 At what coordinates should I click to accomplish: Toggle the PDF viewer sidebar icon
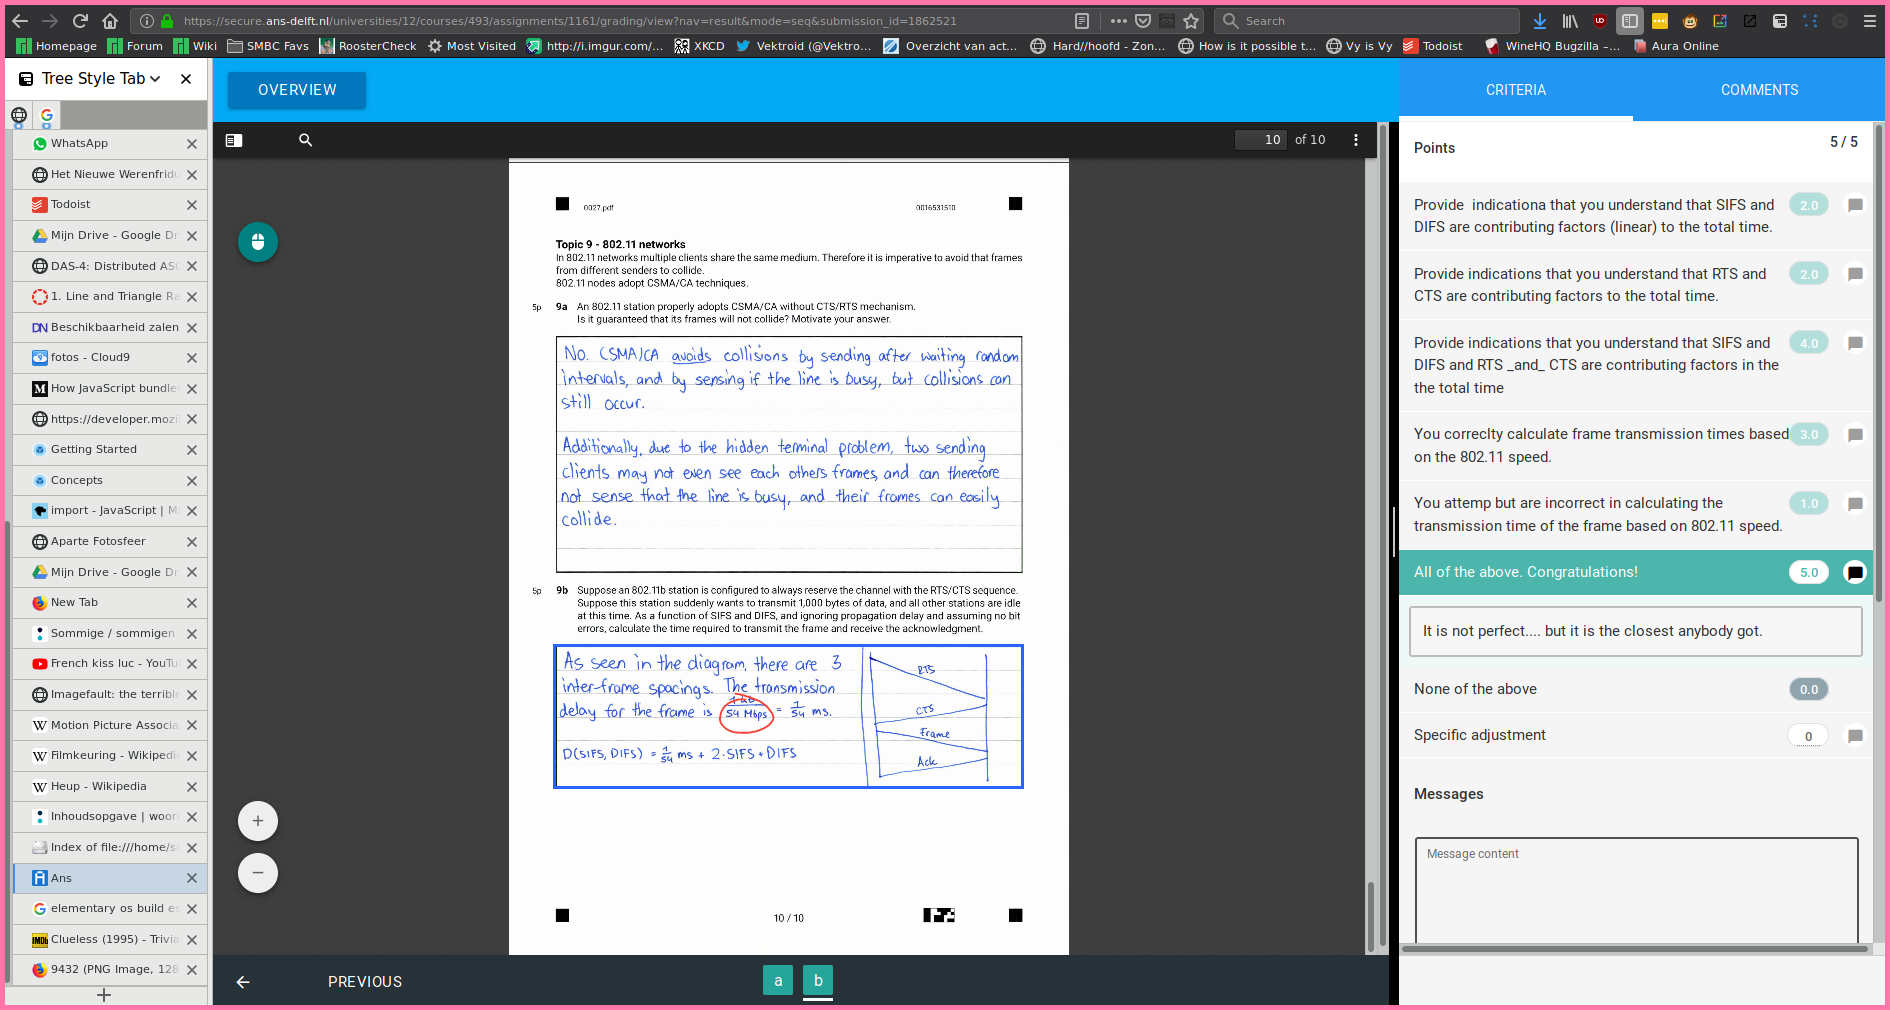(234, 140)
